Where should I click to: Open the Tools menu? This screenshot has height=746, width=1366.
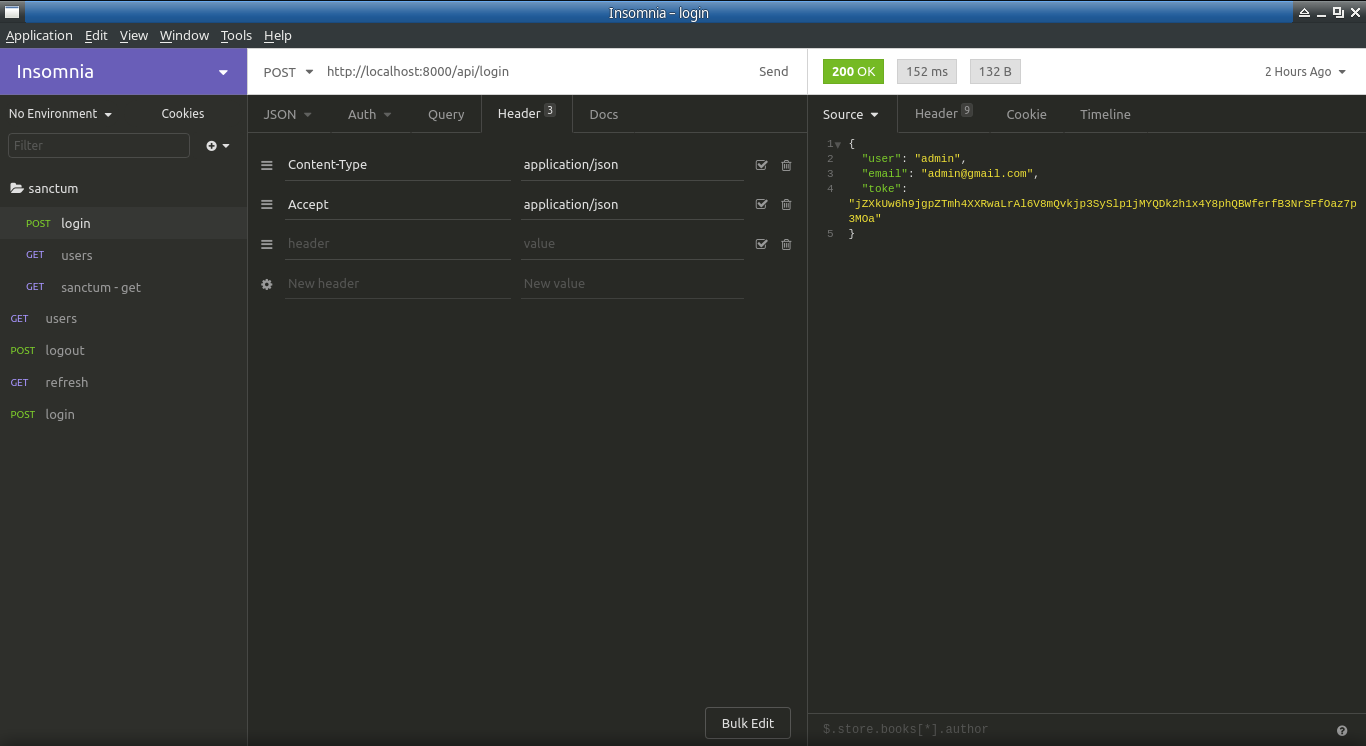click(x=237, y=36)
